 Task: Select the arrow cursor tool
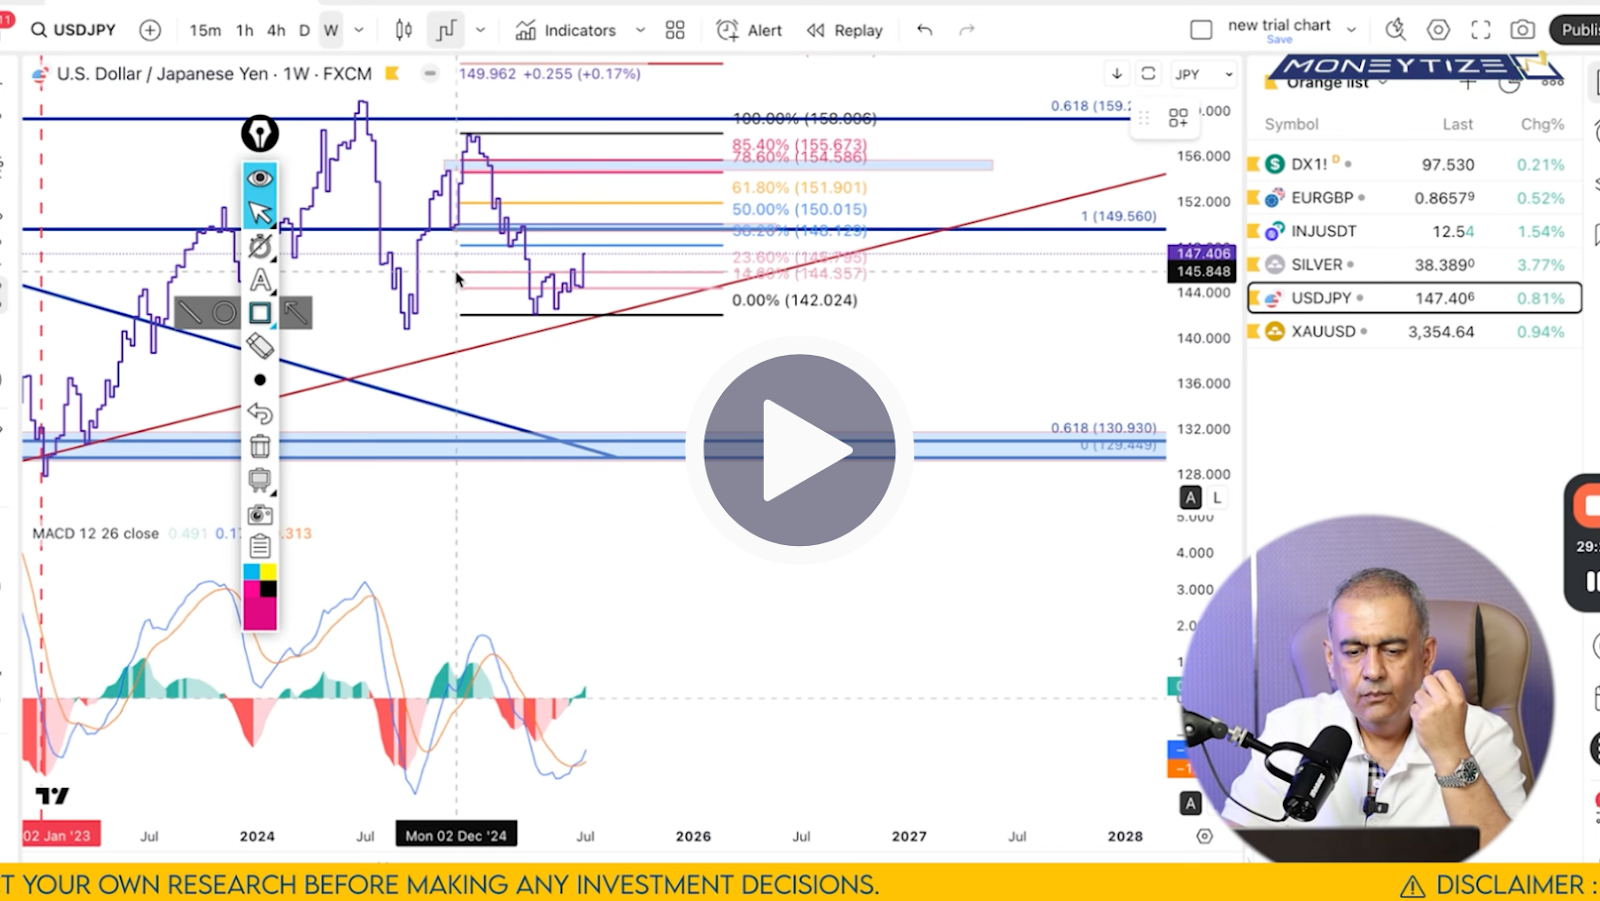[260, 212]
